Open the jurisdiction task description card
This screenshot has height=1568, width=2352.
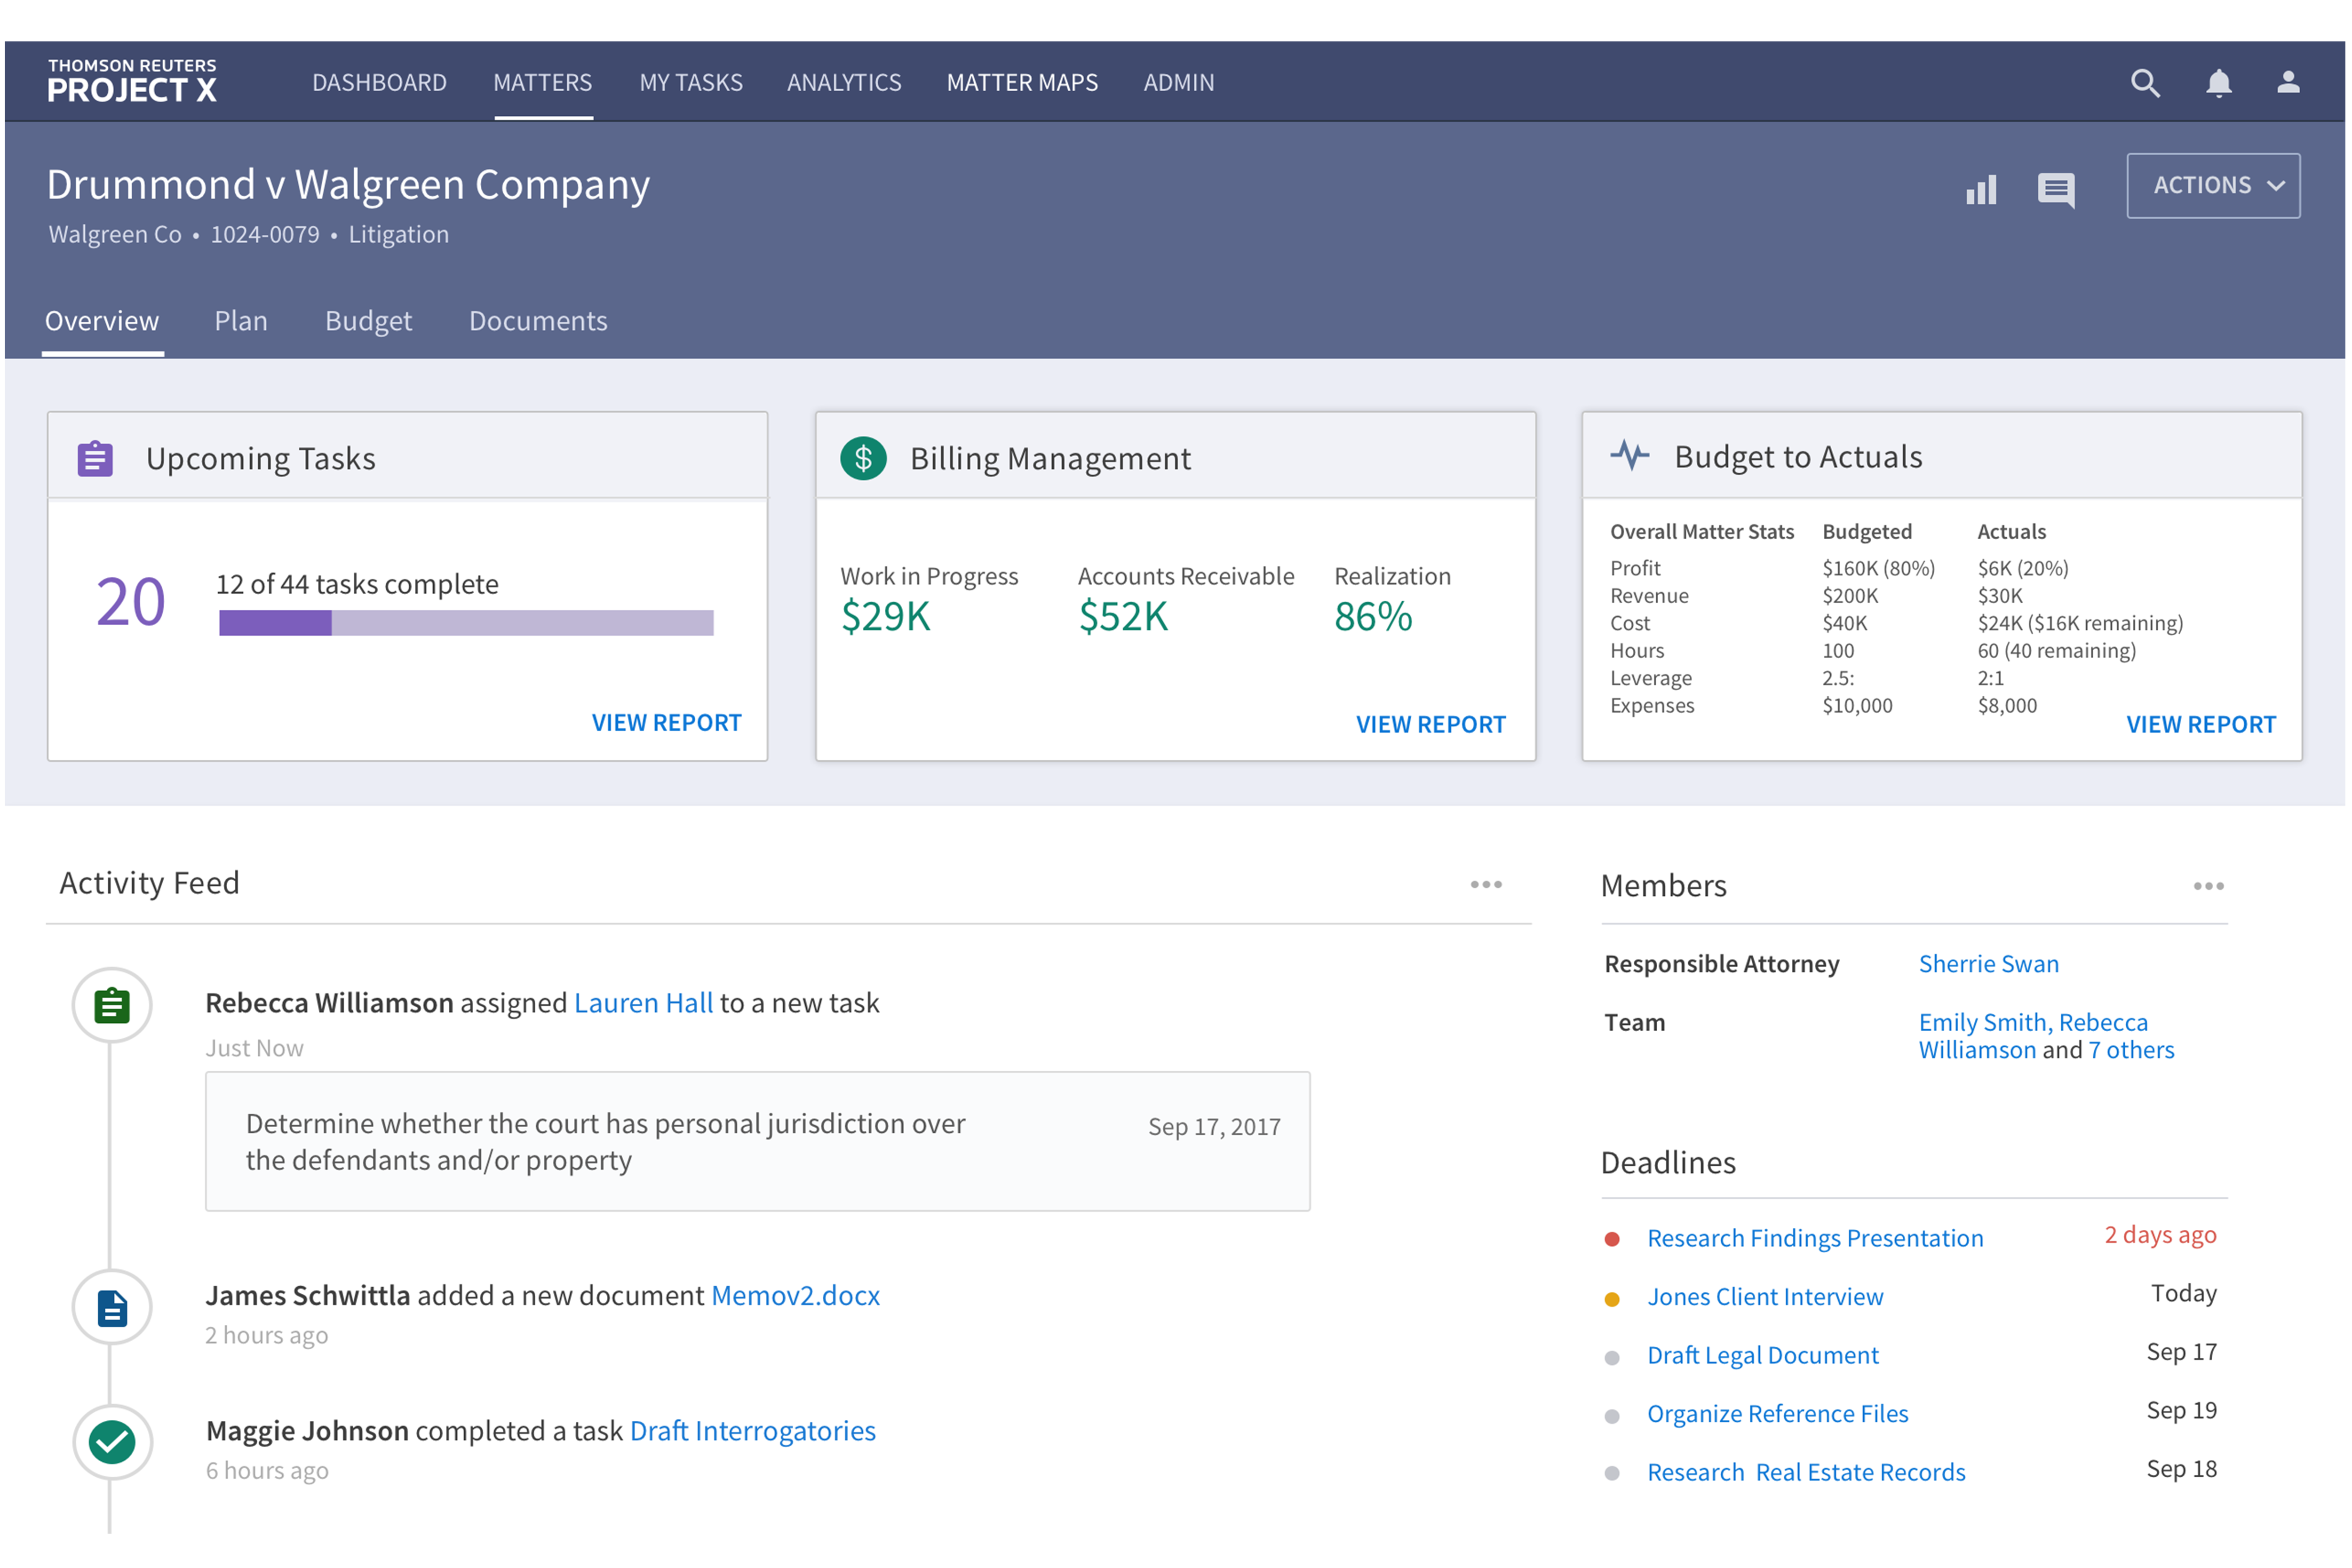click(x=757, y=1142)
